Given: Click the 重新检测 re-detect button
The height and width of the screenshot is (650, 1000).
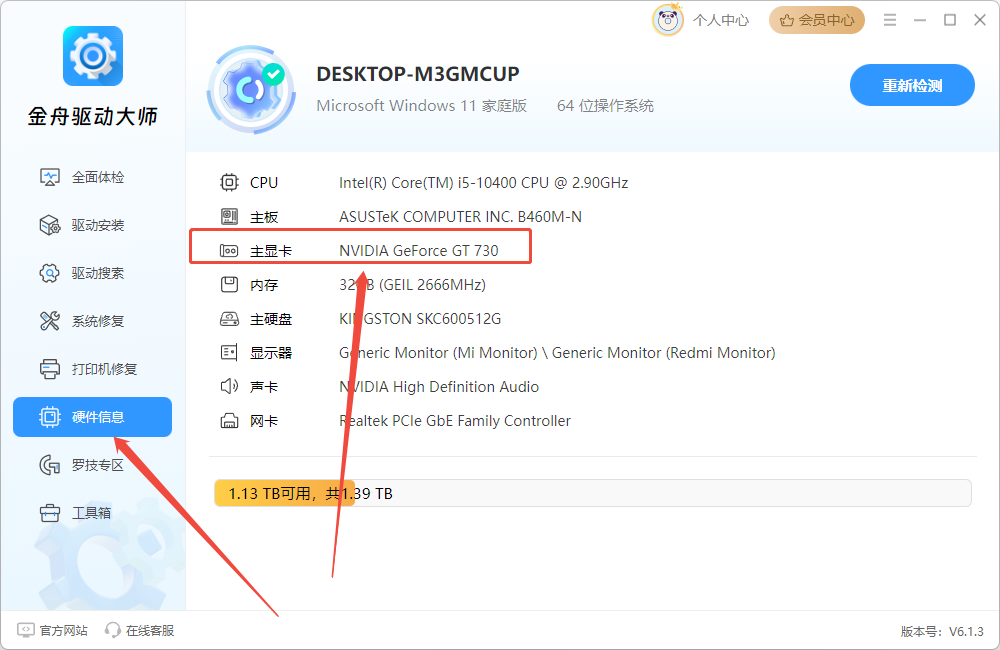Looking at the screenshot, I should pos(912,85).
